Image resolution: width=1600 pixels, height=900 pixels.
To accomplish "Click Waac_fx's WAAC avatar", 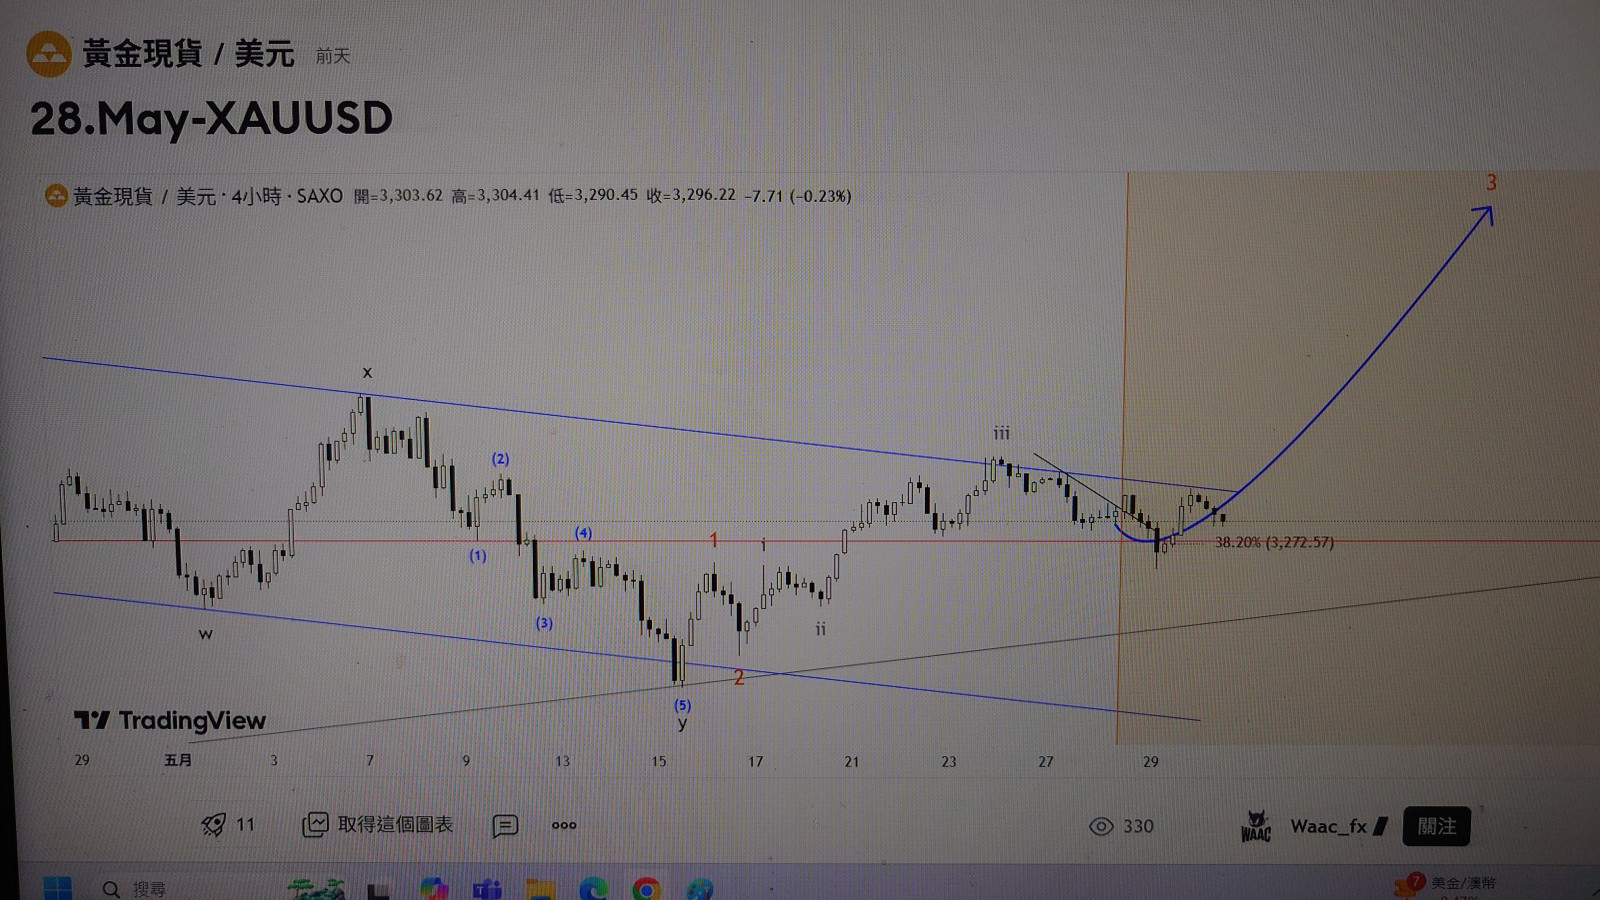I will point(1255,826).
